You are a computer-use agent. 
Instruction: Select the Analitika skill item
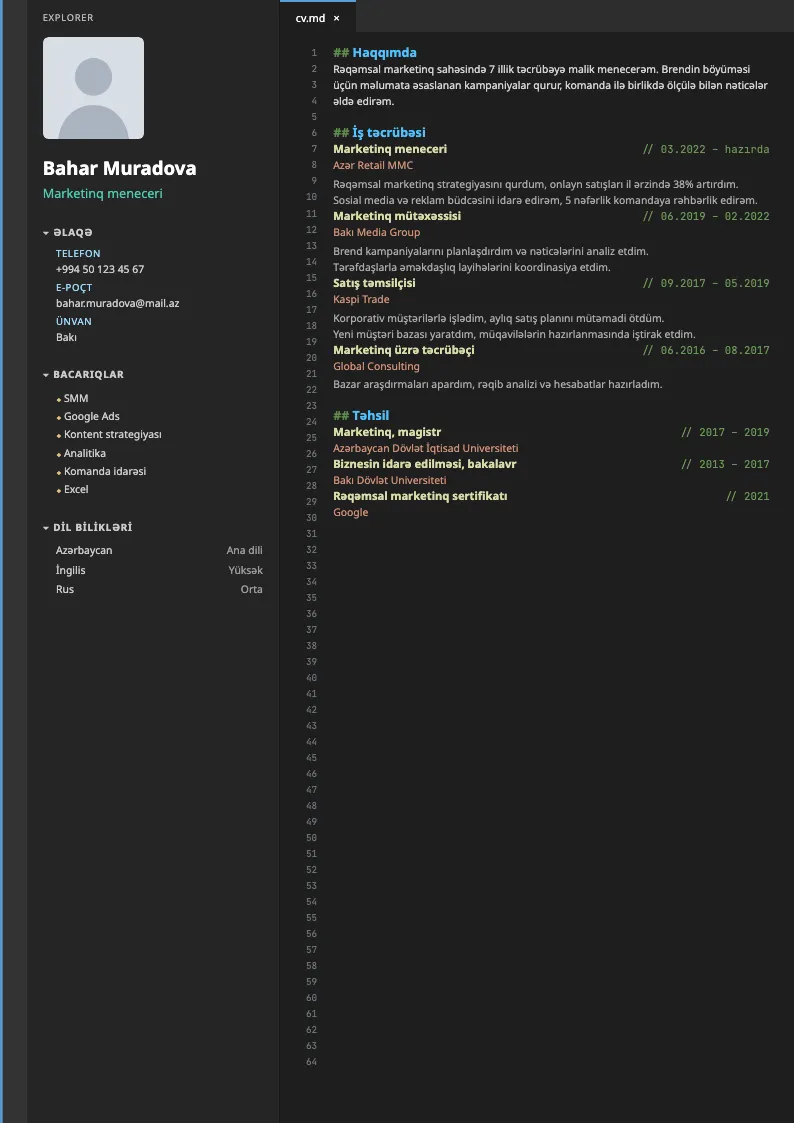84,453
